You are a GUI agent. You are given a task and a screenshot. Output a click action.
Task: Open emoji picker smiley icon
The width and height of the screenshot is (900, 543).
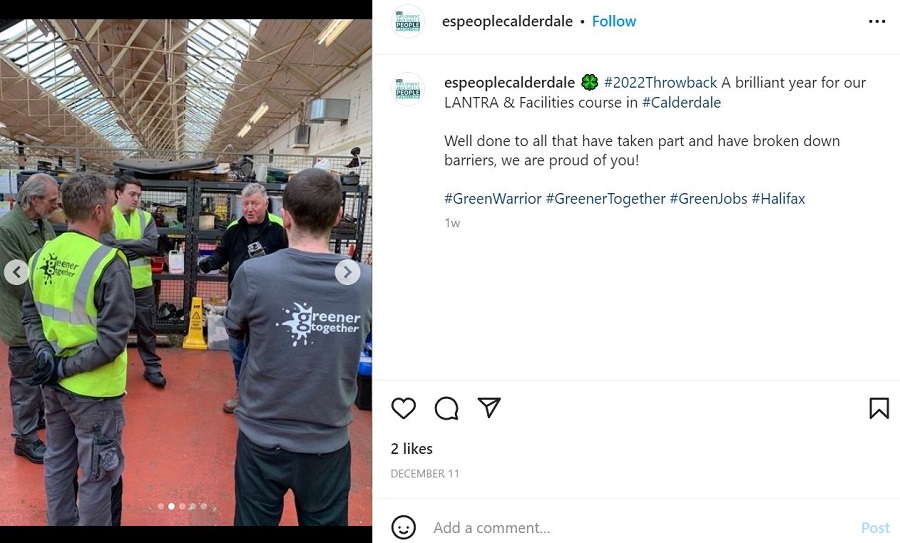point(404,527)
